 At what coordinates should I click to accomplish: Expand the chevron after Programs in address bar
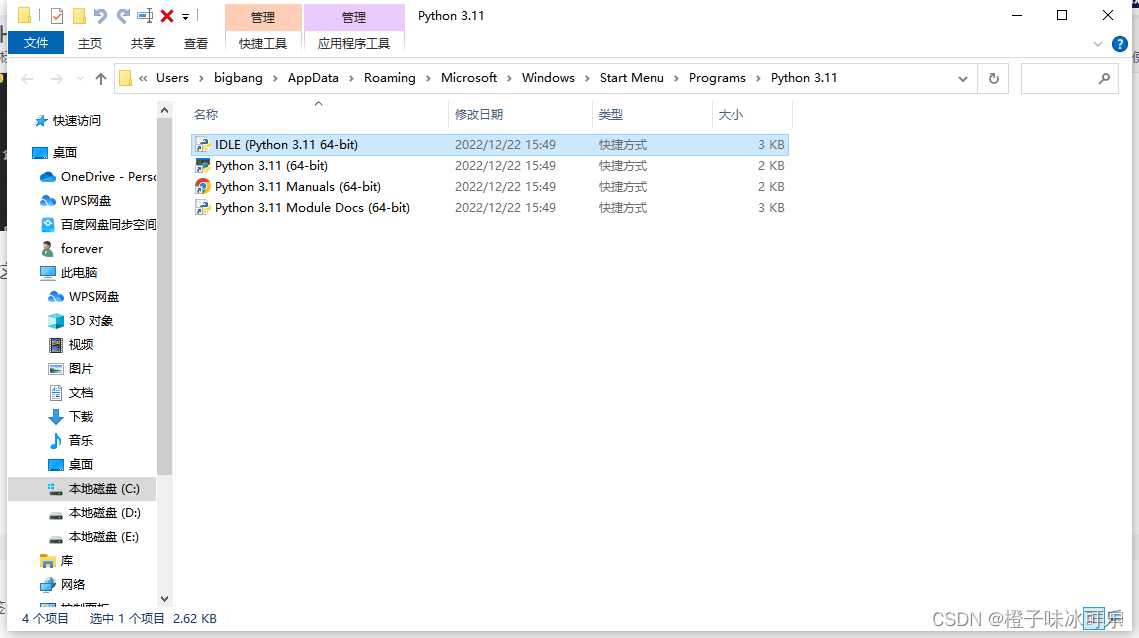758,78
